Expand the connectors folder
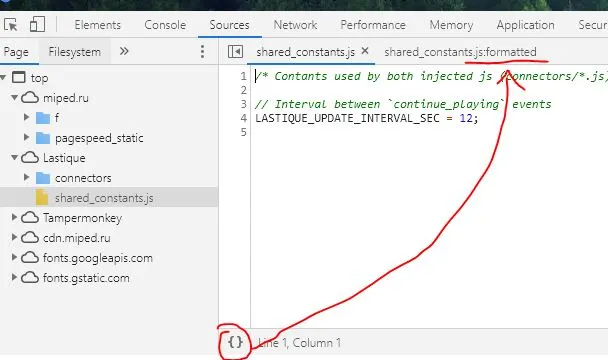The height and width of the screenshot is (360, 608). 26,178
